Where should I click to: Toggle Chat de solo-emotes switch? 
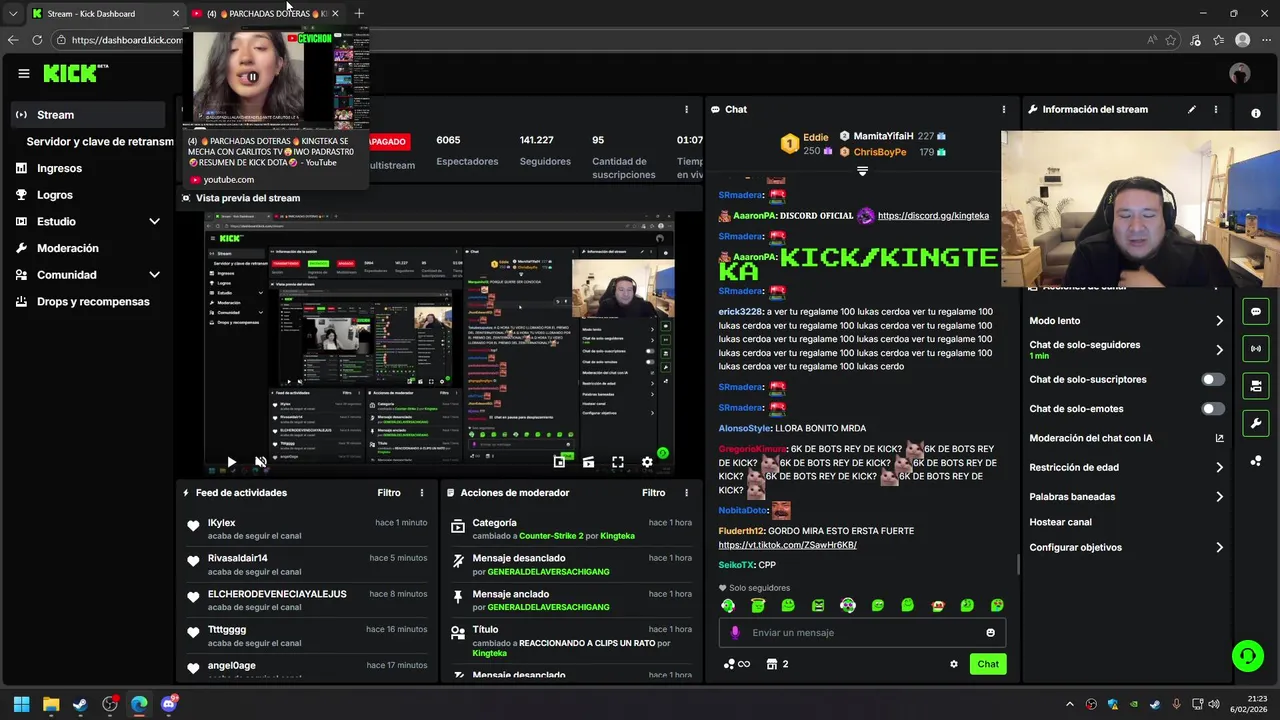[1213, 409]
